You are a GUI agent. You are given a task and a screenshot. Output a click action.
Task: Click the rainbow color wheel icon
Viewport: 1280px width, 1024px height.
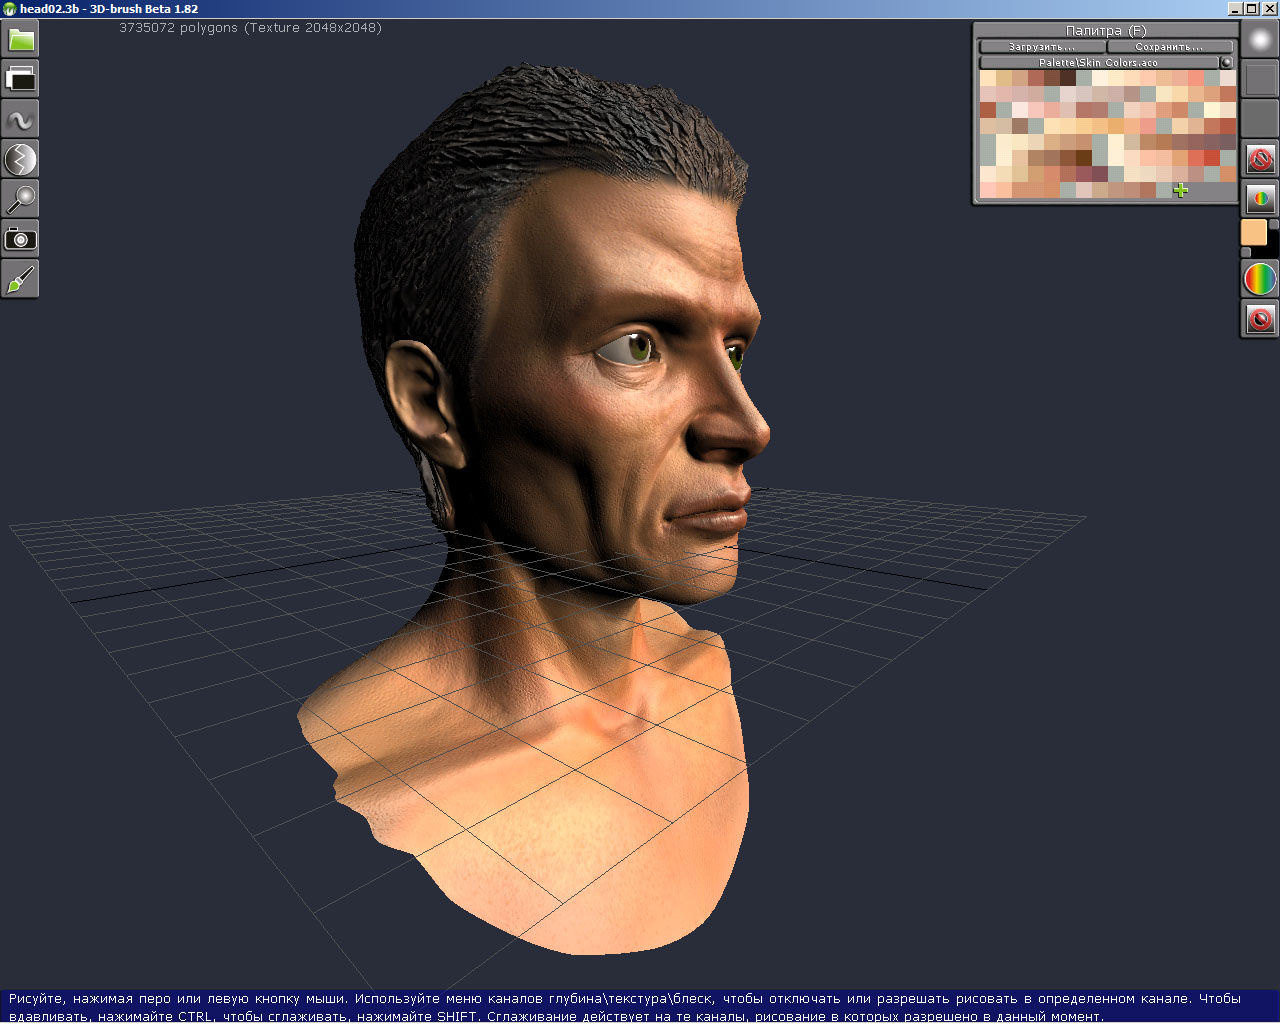[x=1260, y=279]
